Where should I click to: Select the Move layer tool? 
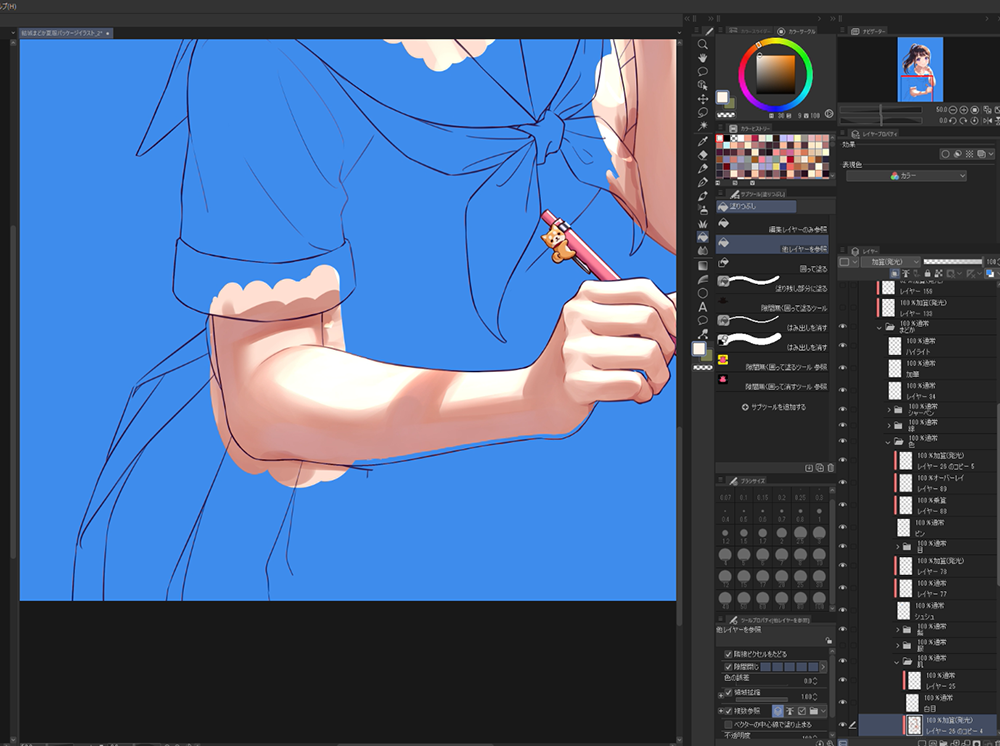point(703,99)
